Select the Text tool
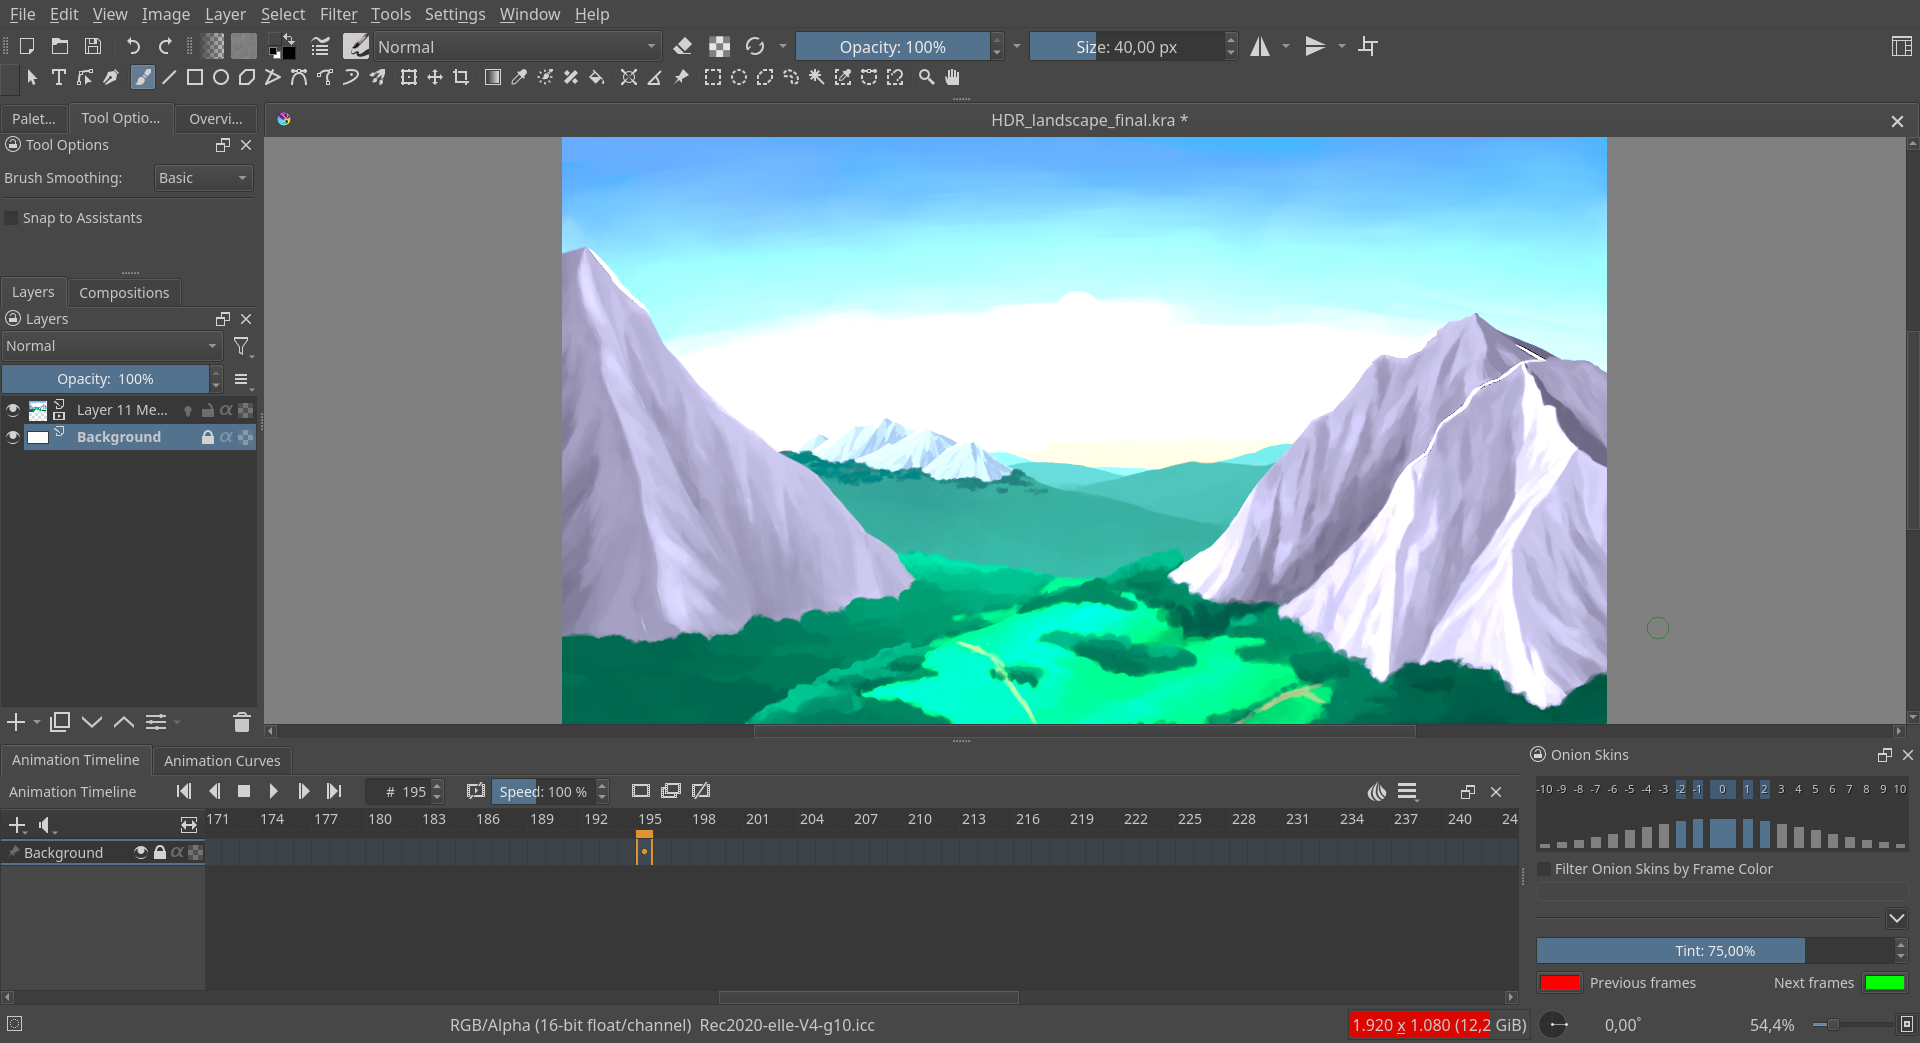Screen dimensions: 1920x1043 [59, 77]
